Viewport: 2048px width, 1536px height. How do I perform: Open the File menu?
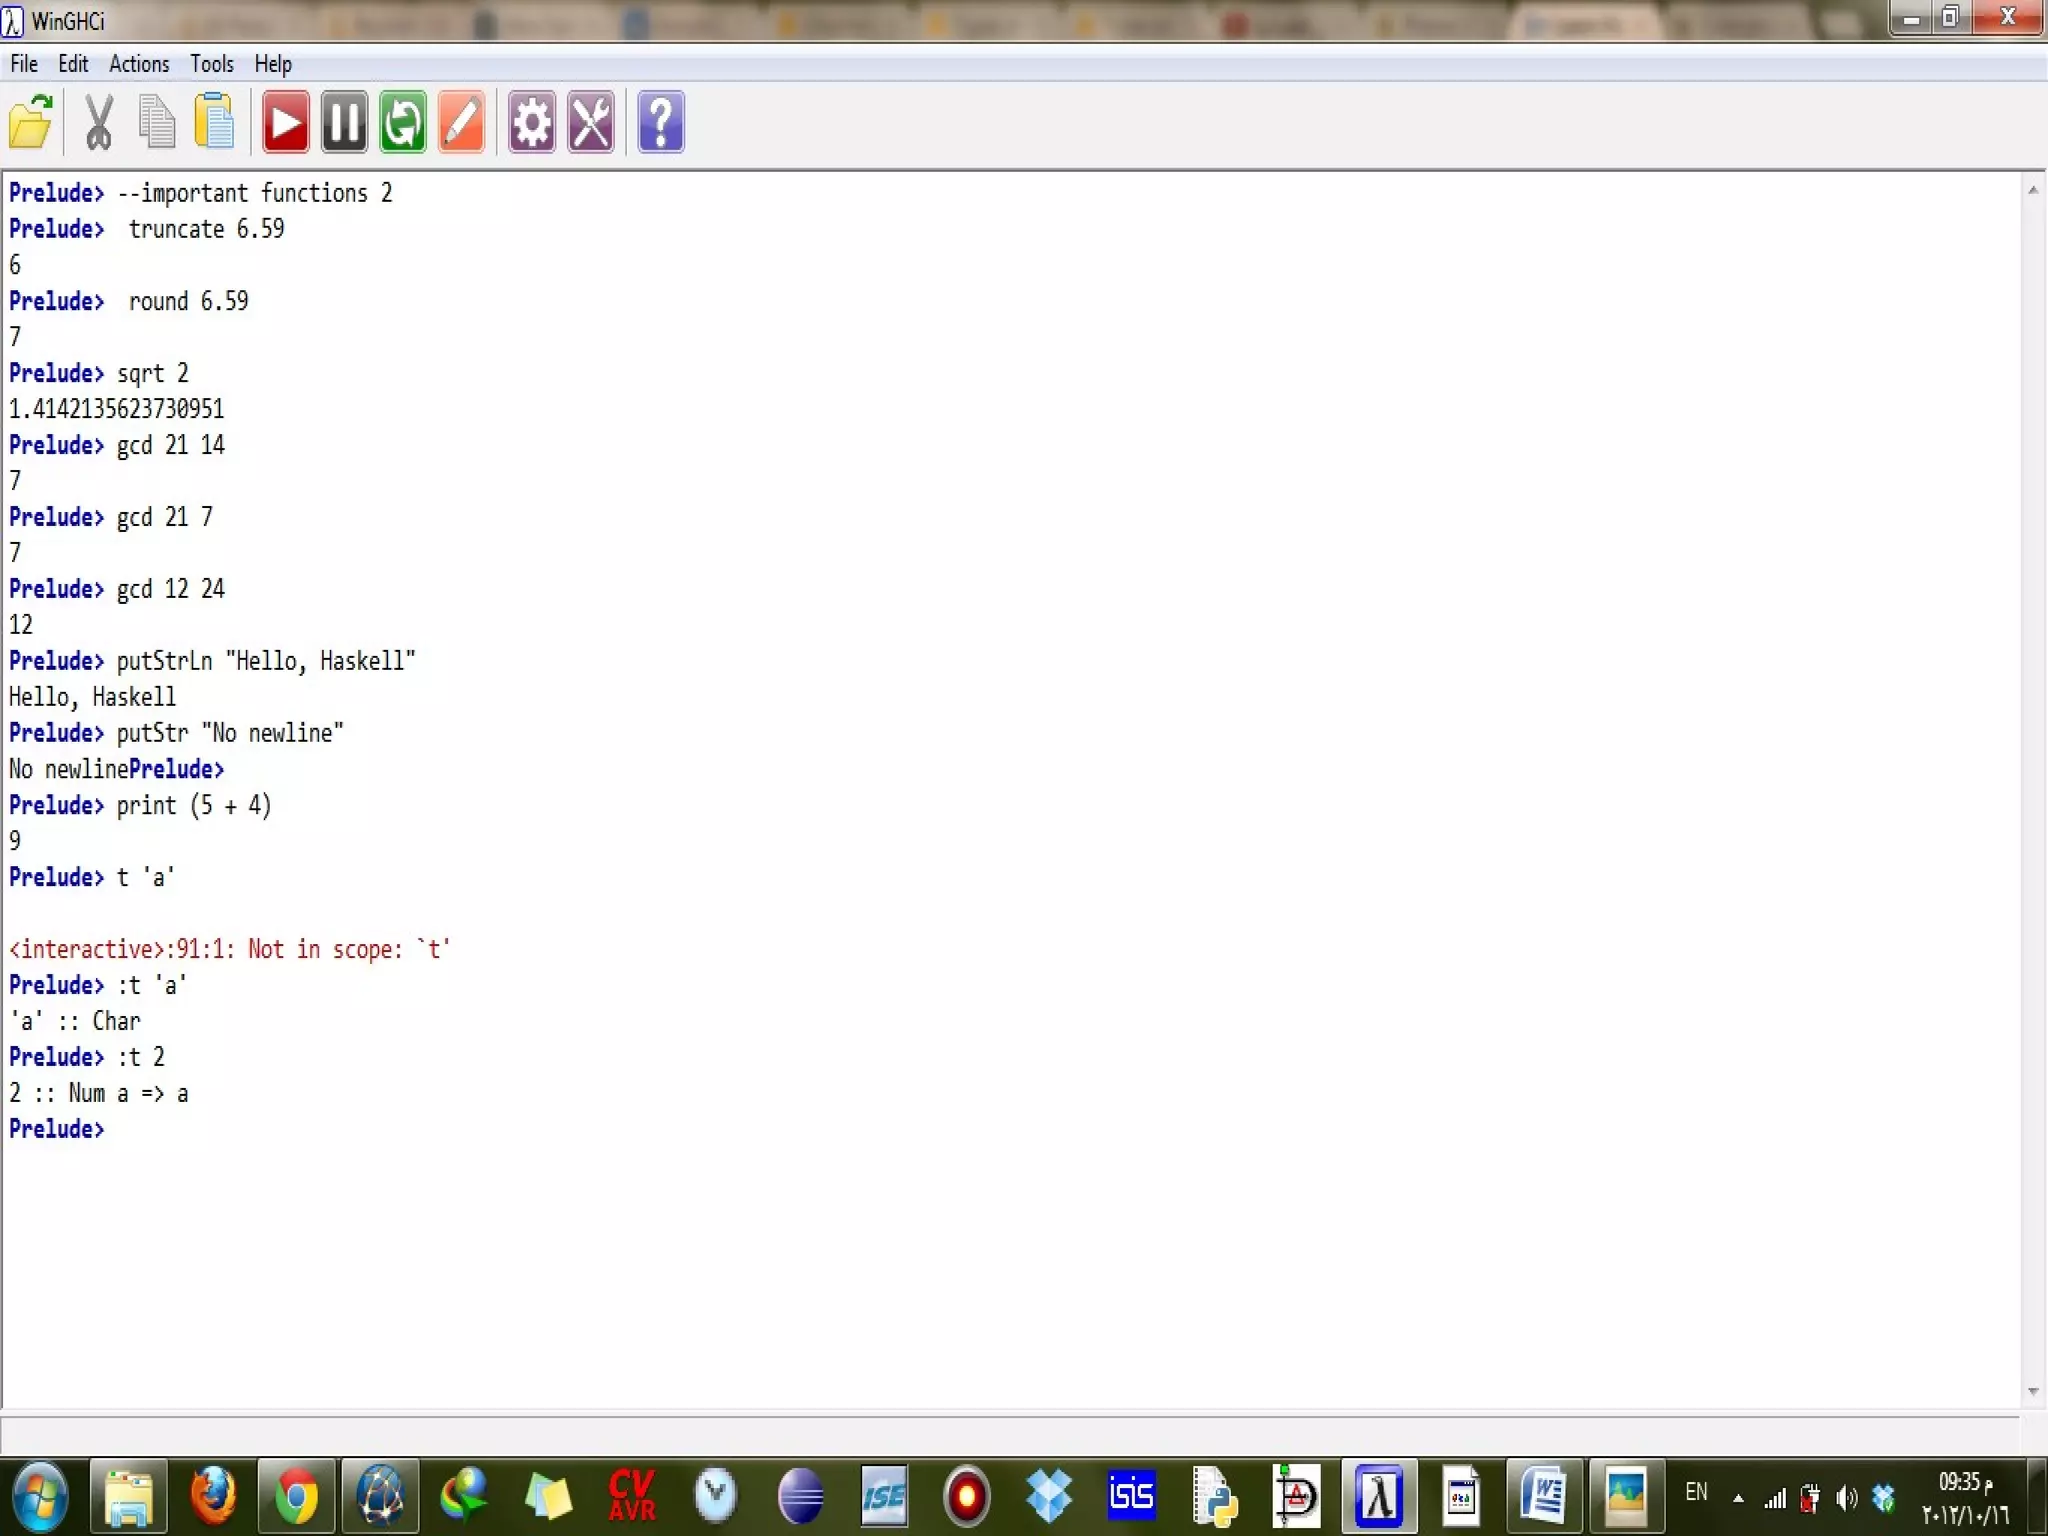(24, 64)
